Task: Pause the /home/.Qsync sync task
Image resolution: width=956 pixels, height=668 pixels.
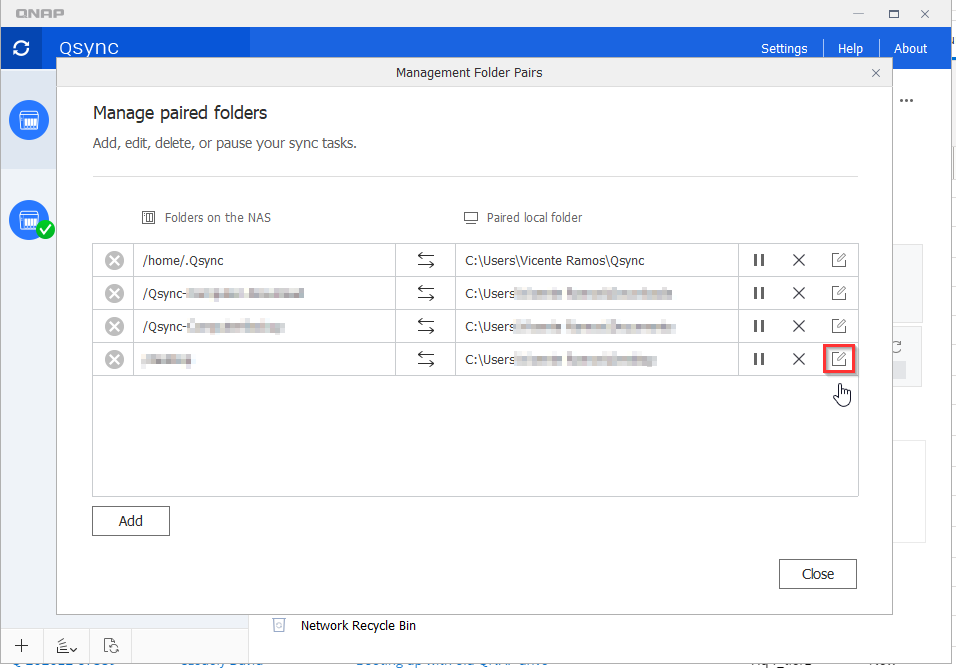Action: (758, 260)
